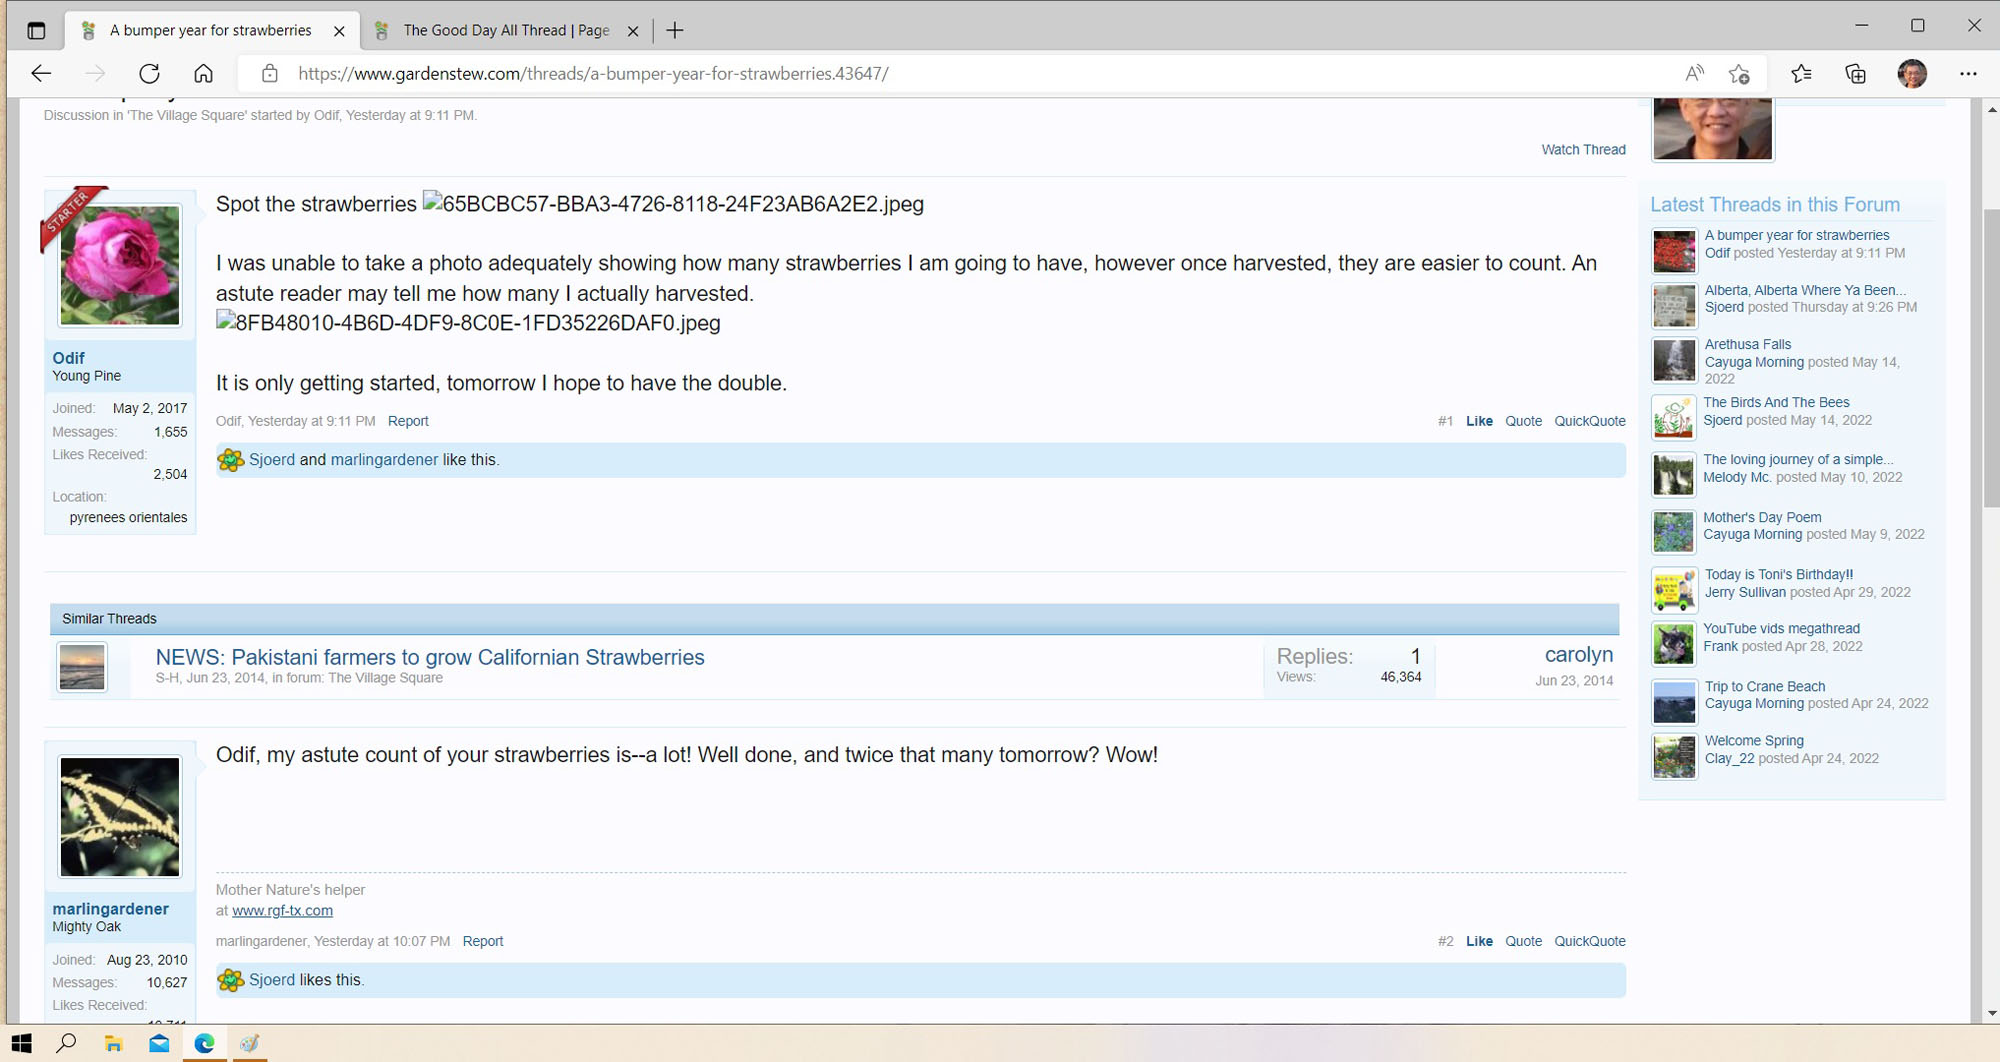This screenshot has width=2000, height=1062.
Task: Open 'Today is Toni's Birthday!!' thread
Action: 1779,574
